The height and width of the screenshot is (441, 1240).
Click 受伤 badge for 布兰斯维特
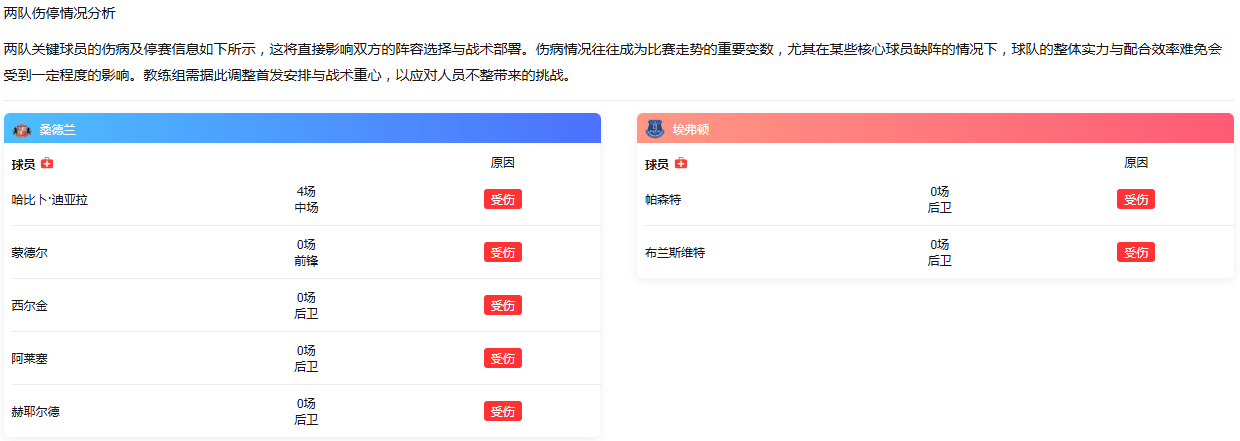pos(1135,252)
